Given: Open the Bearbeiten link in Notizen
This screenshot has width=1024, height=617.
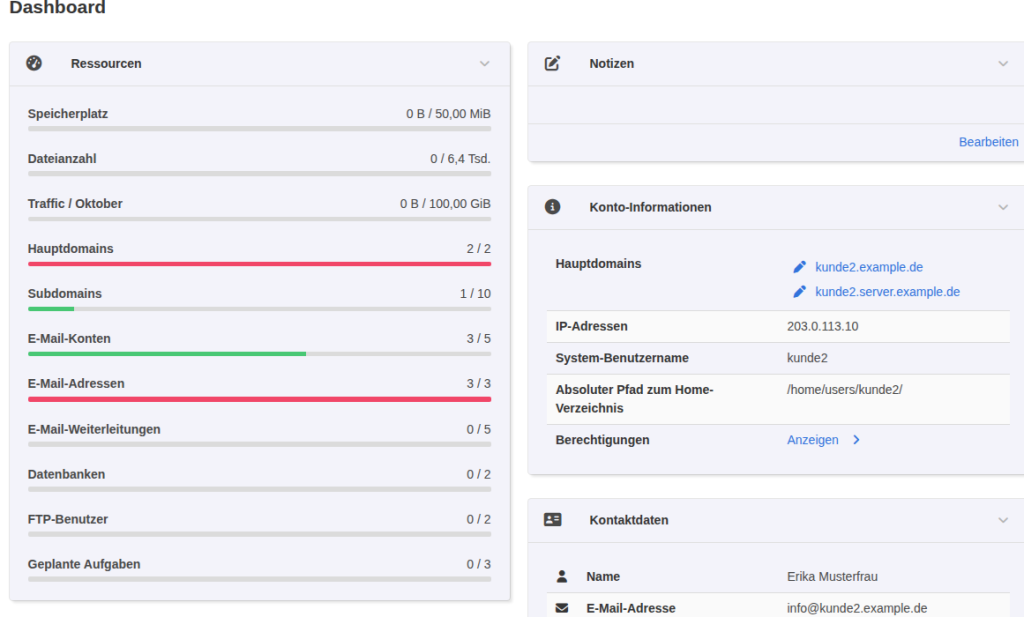Looking at the screenshot, I should point(988,142).
